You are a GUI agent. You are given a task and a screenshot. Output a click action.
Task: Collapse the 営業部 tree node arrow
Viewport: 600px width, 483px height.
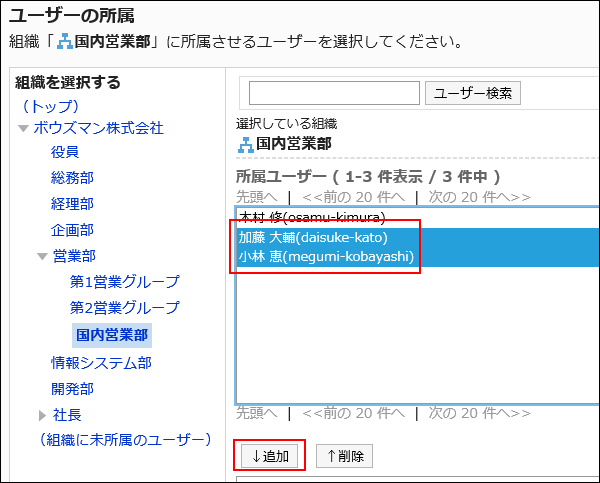coord(42,256)
